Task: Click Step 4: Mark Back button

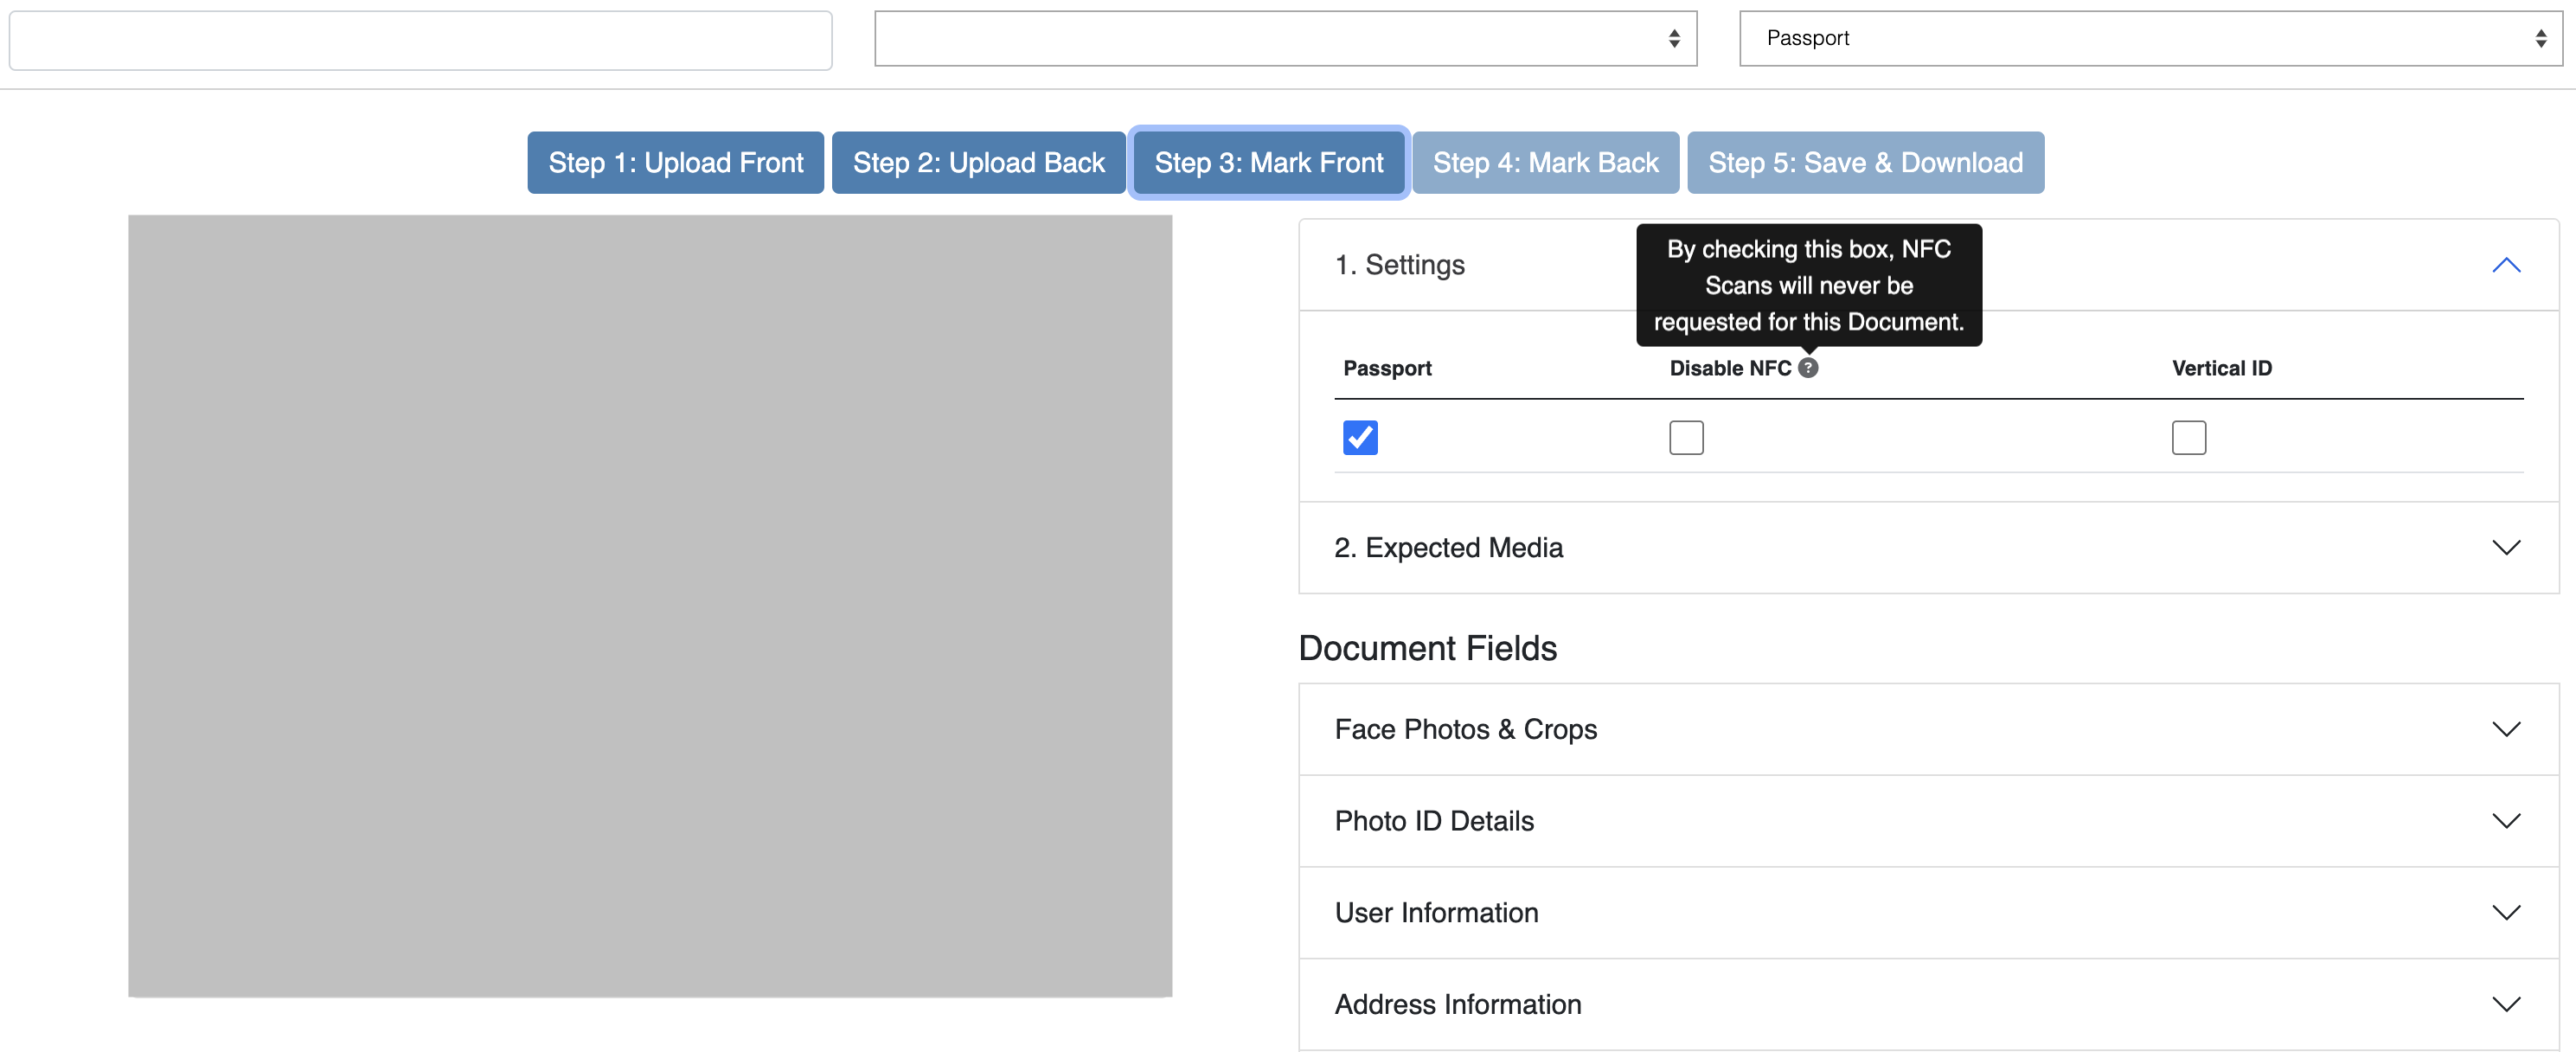Action: click(x=1545, y=163)
